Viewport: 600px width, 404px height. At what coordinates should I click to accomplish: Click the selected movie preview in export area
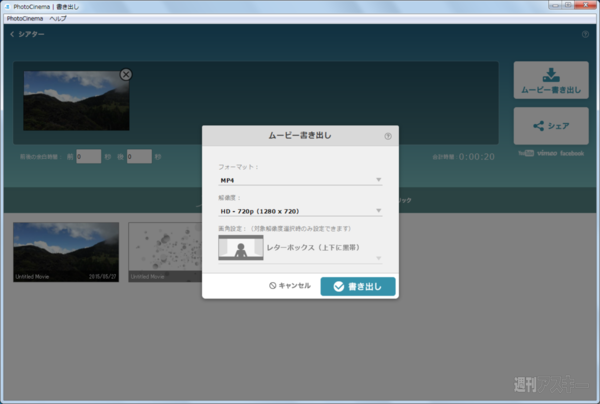click(x=76, y=101)
